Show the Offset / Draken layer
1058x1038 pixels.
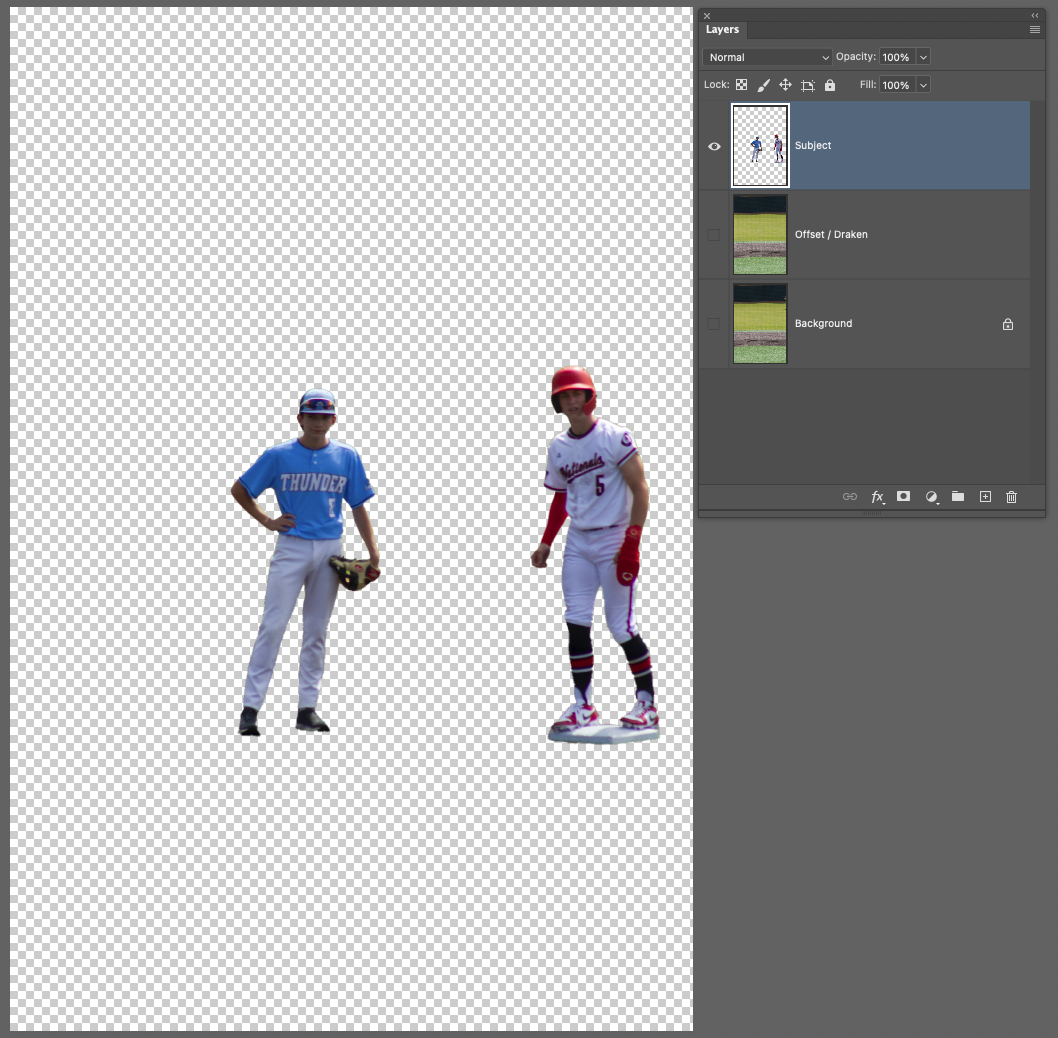[x=714, y=234]
